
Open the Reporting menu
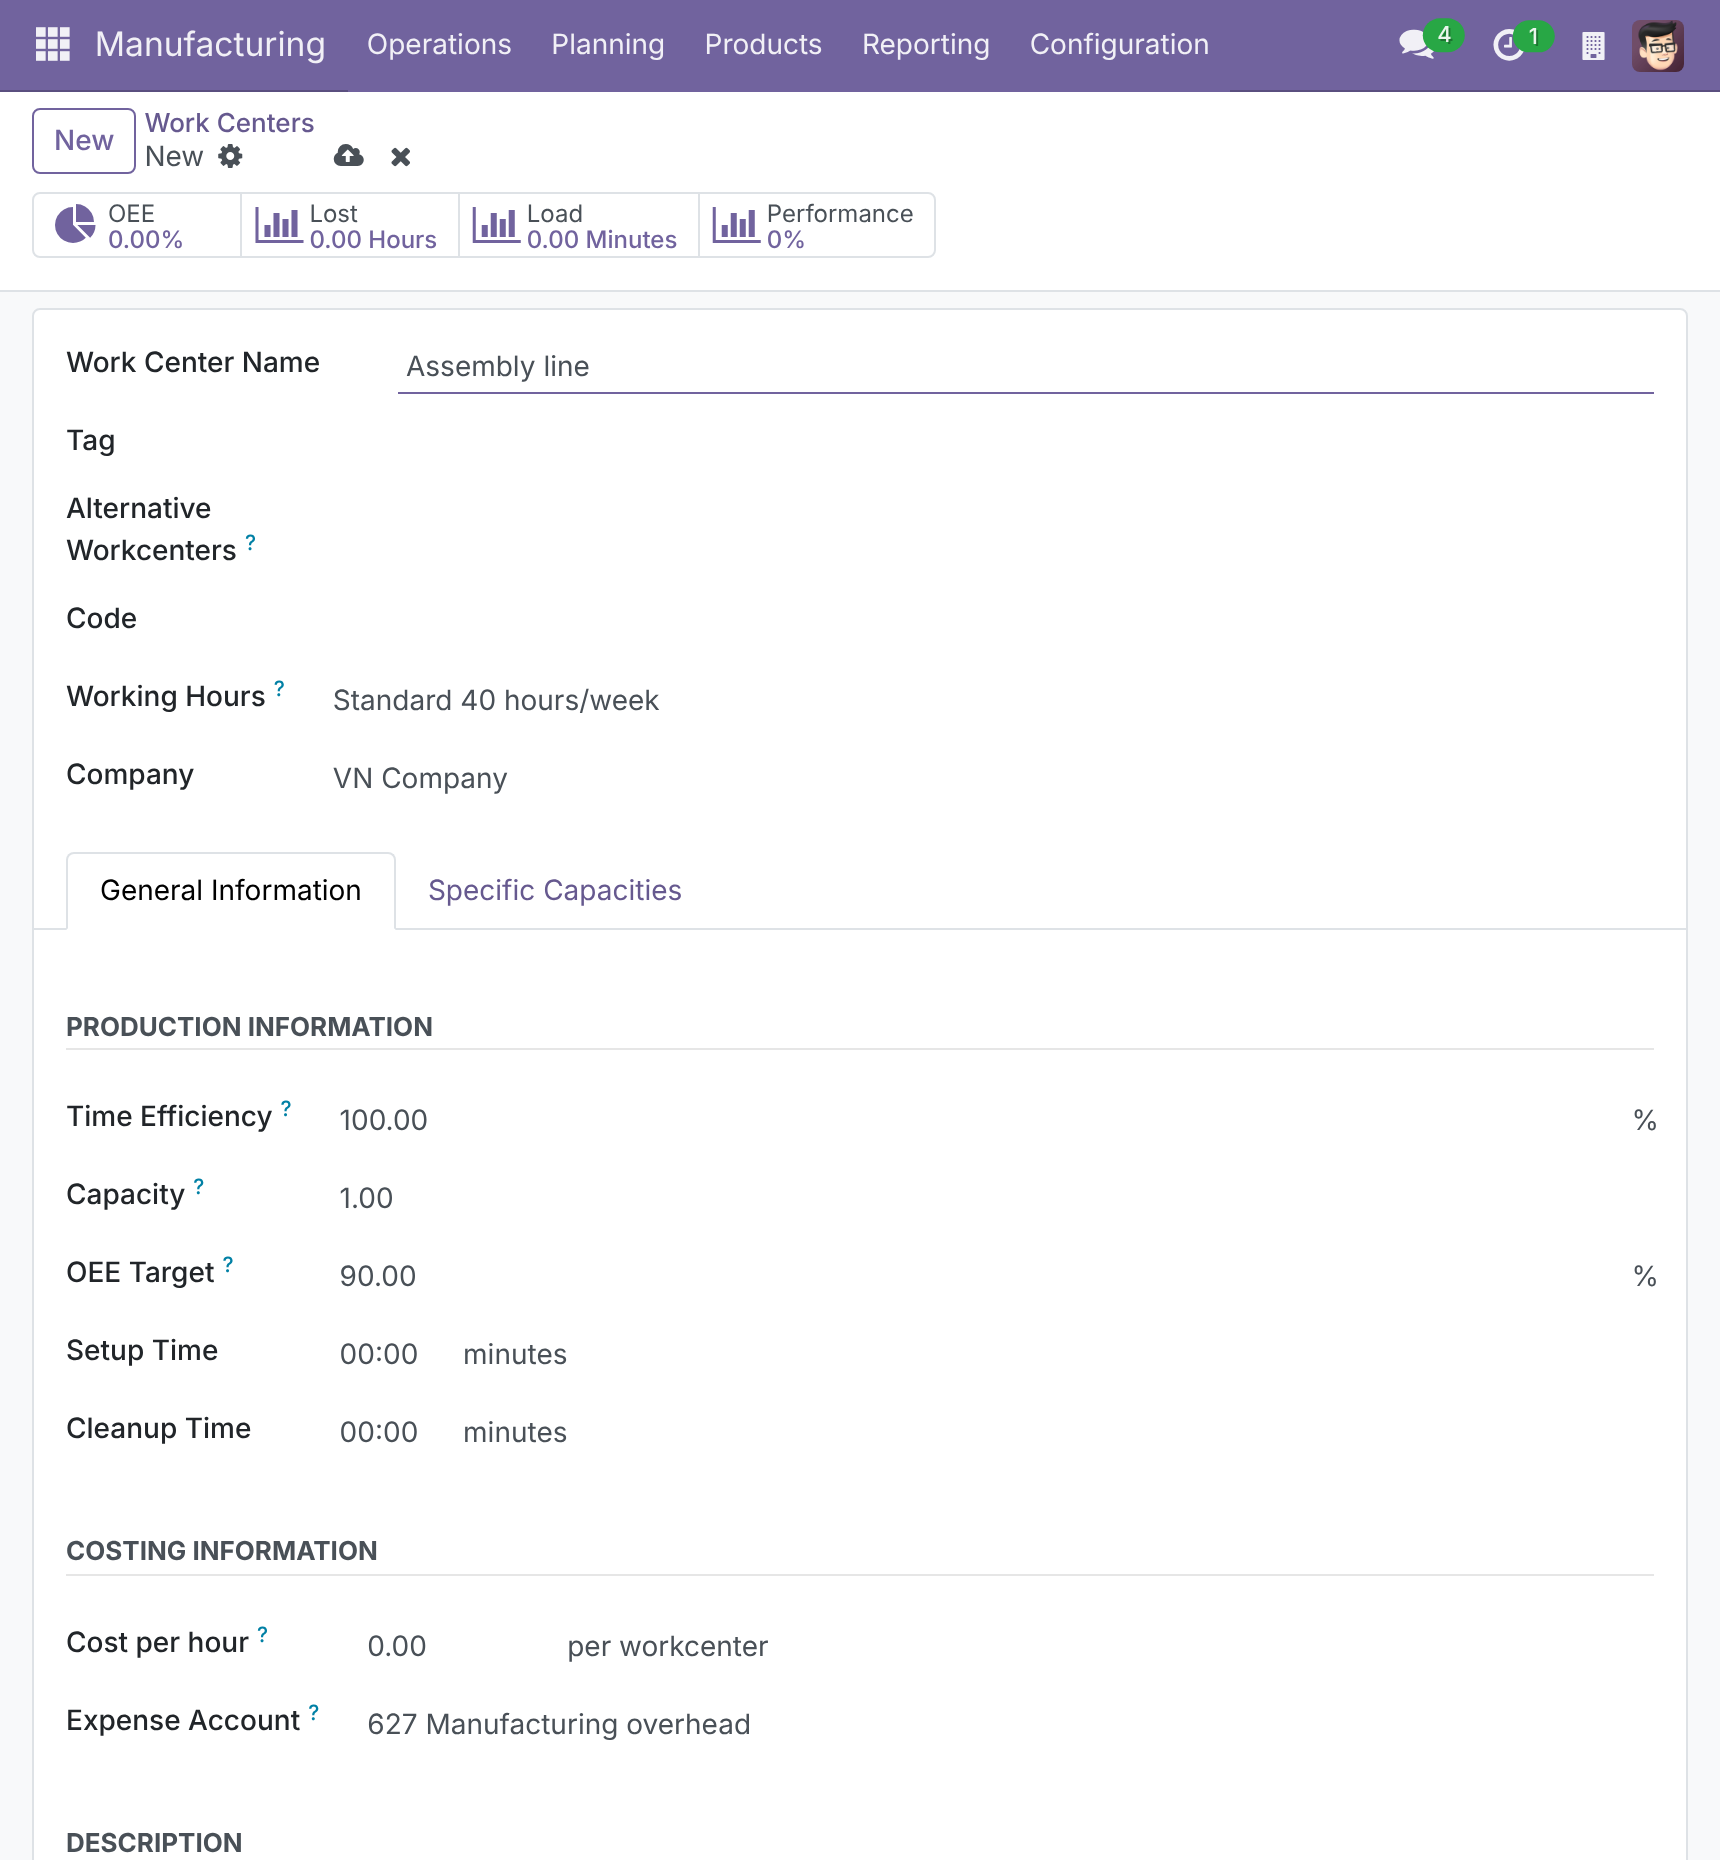click(x=926, y=45)
